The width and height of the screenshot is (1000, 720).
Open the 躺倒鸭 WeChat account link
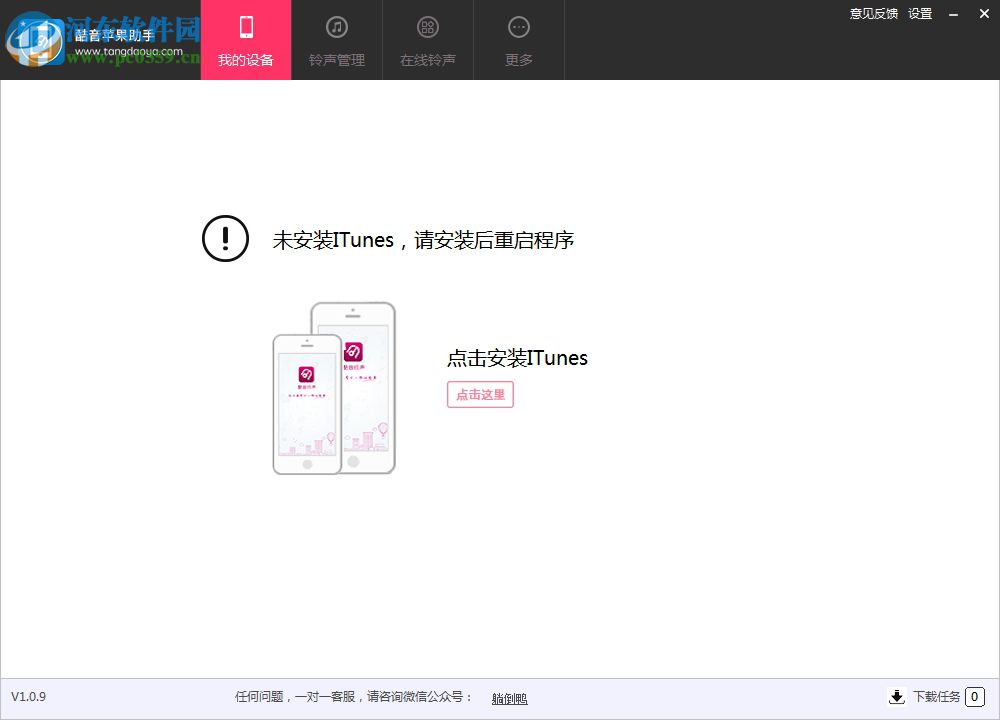point(508,697)
